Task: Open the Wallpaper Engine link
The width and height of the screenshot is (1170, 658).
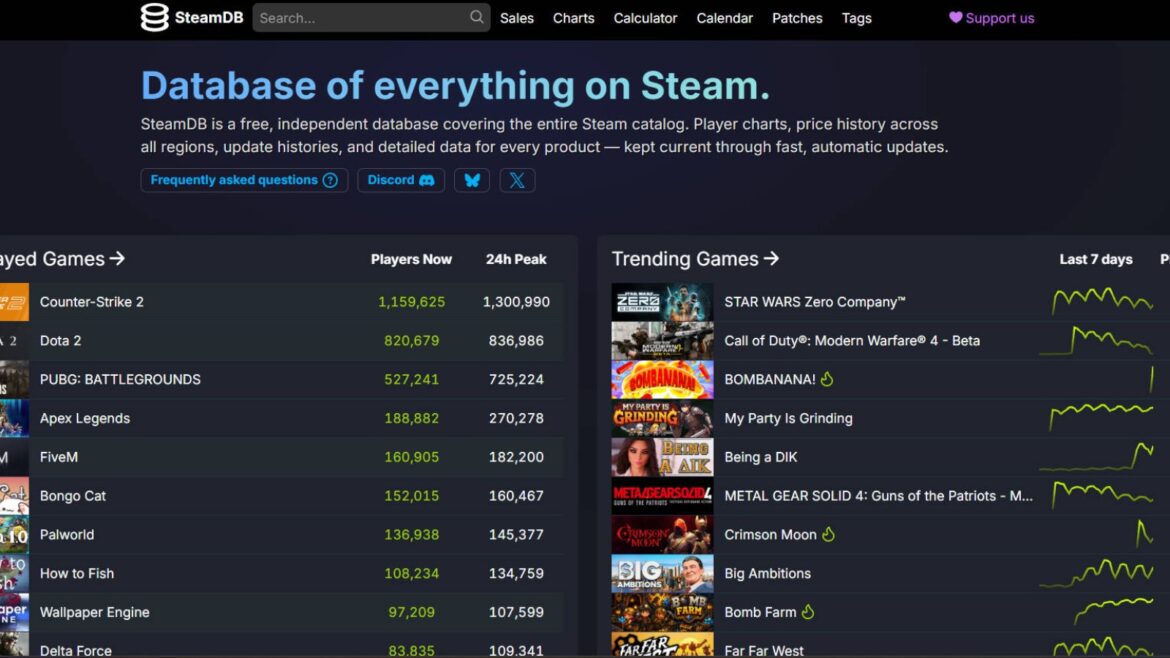Action: click(x=94, y=612)
